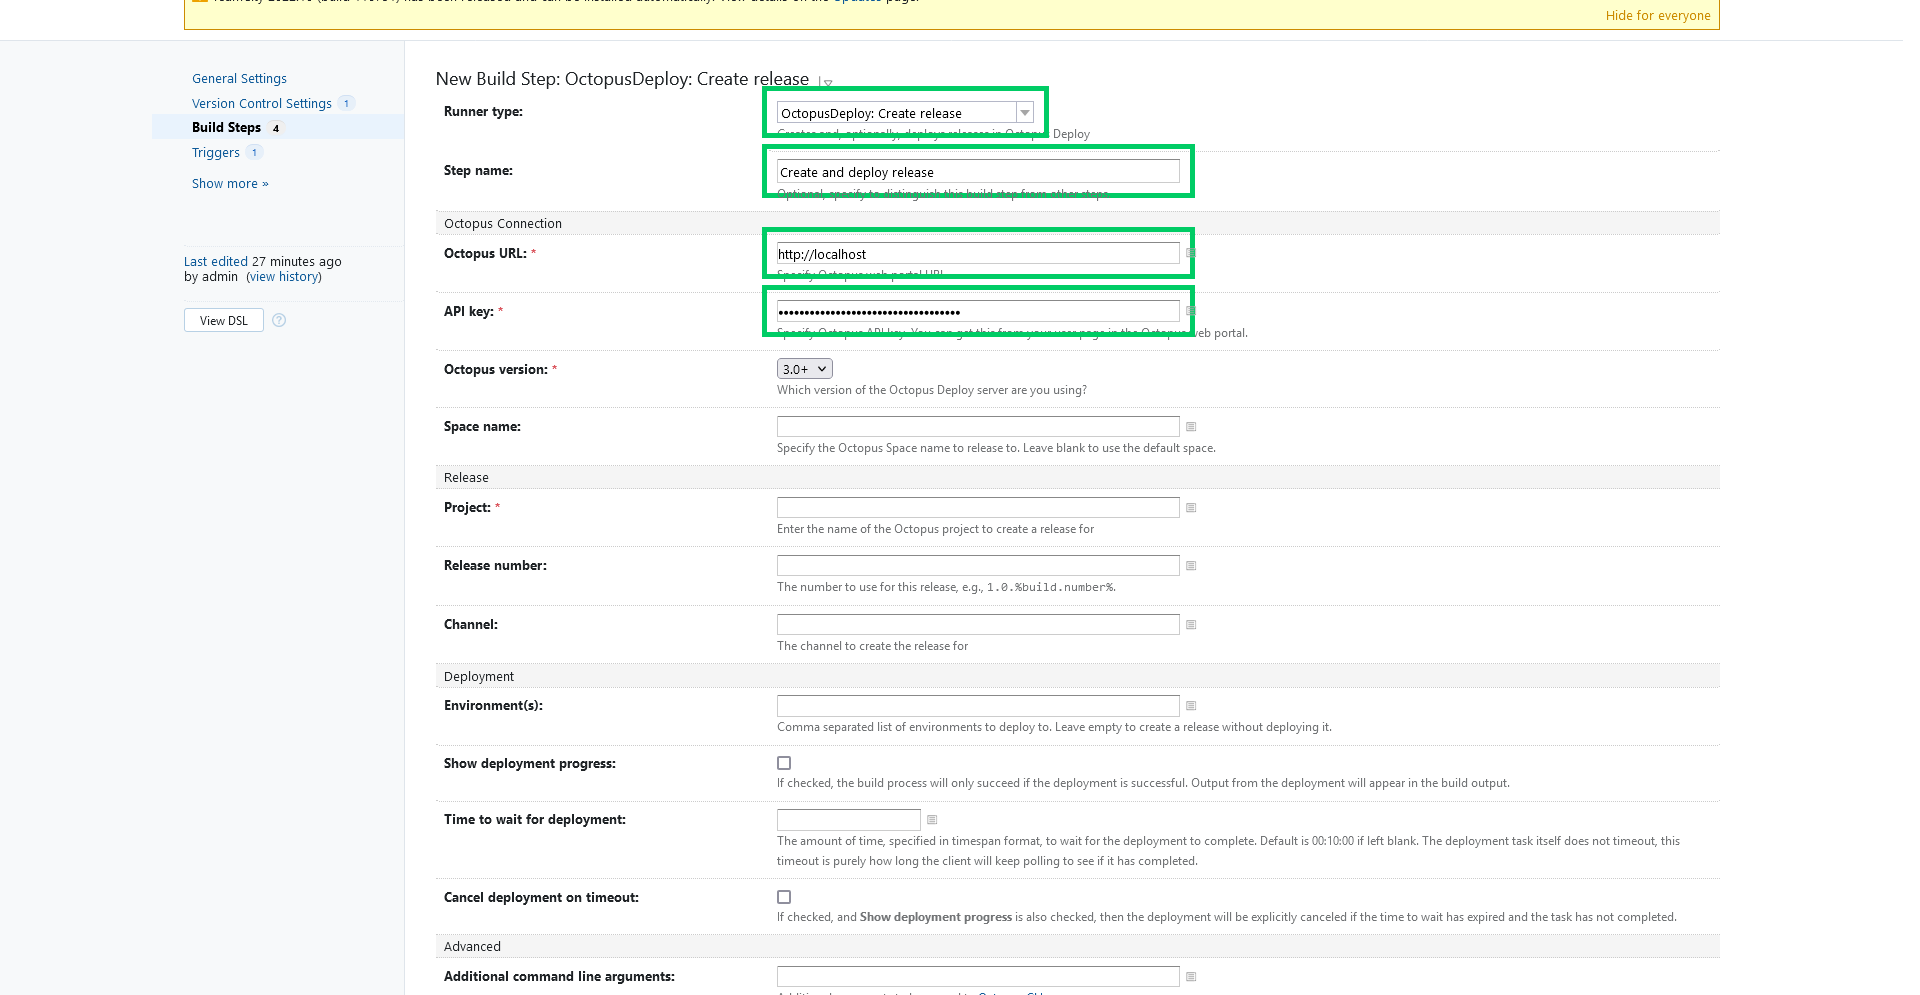Click into the API key field
The width and height of the screenshot is (1920, 995).
(x=978, y=312)
